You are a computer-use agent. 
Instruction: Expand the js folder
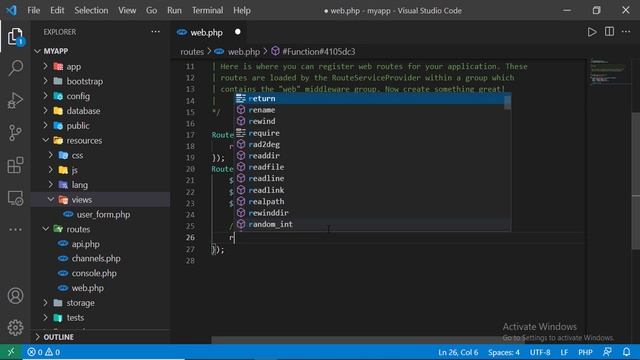point(100,170)
